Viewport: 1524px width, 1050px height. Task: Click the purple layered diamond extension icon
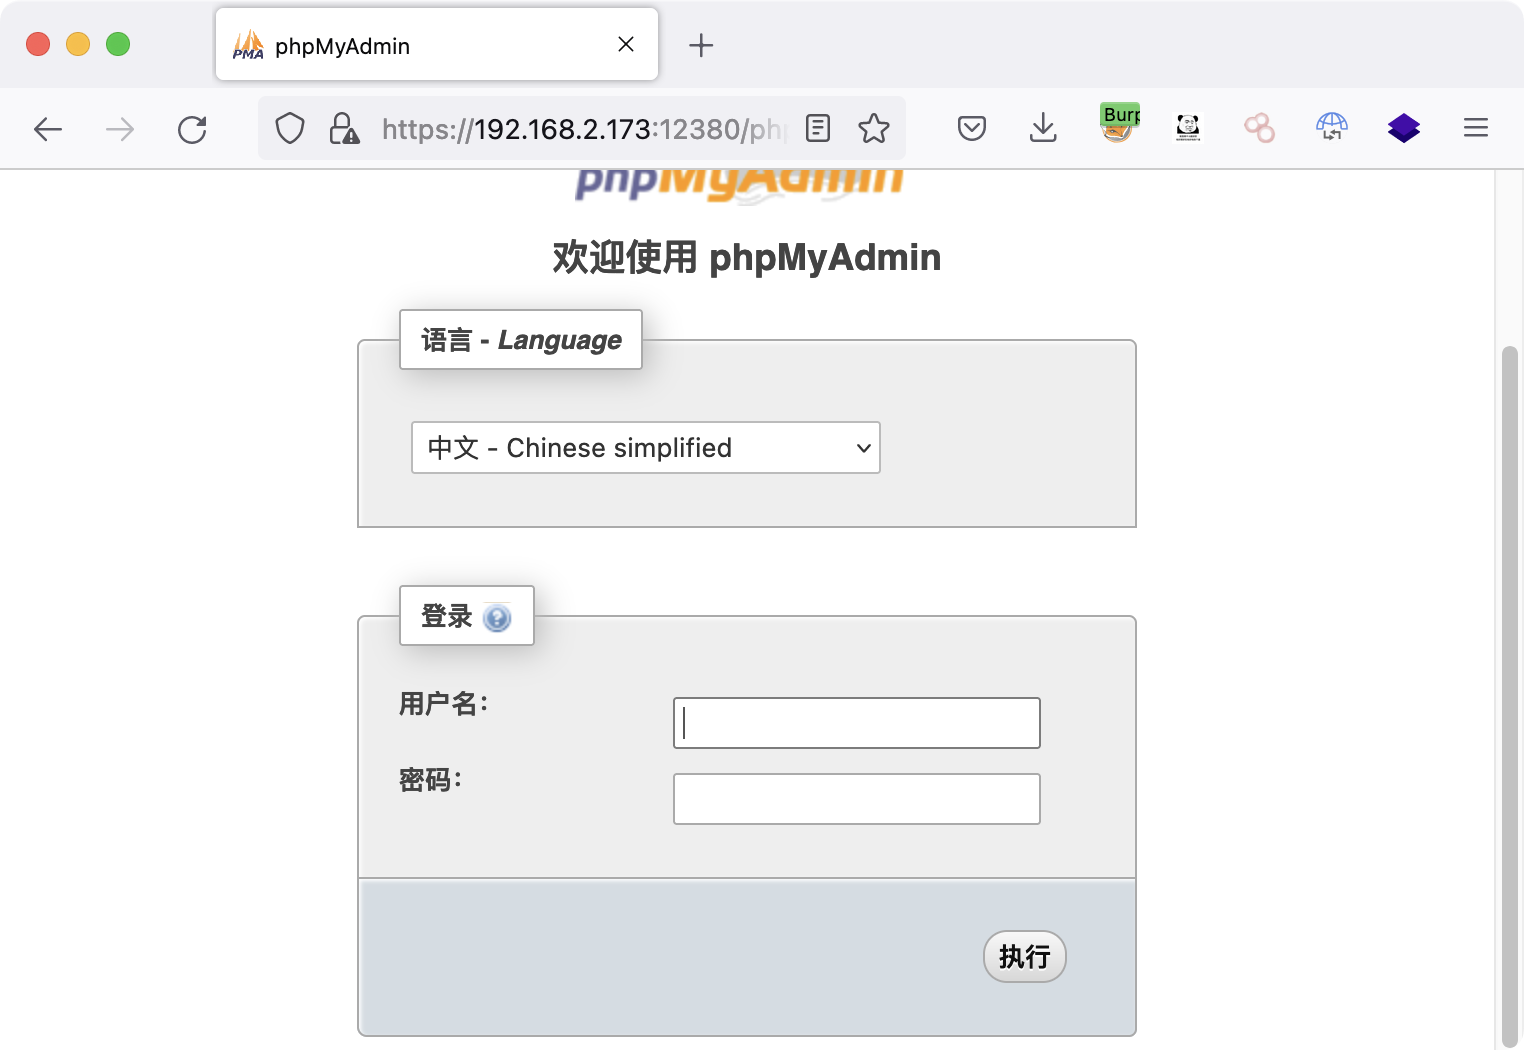click(x=1403, y=127)
